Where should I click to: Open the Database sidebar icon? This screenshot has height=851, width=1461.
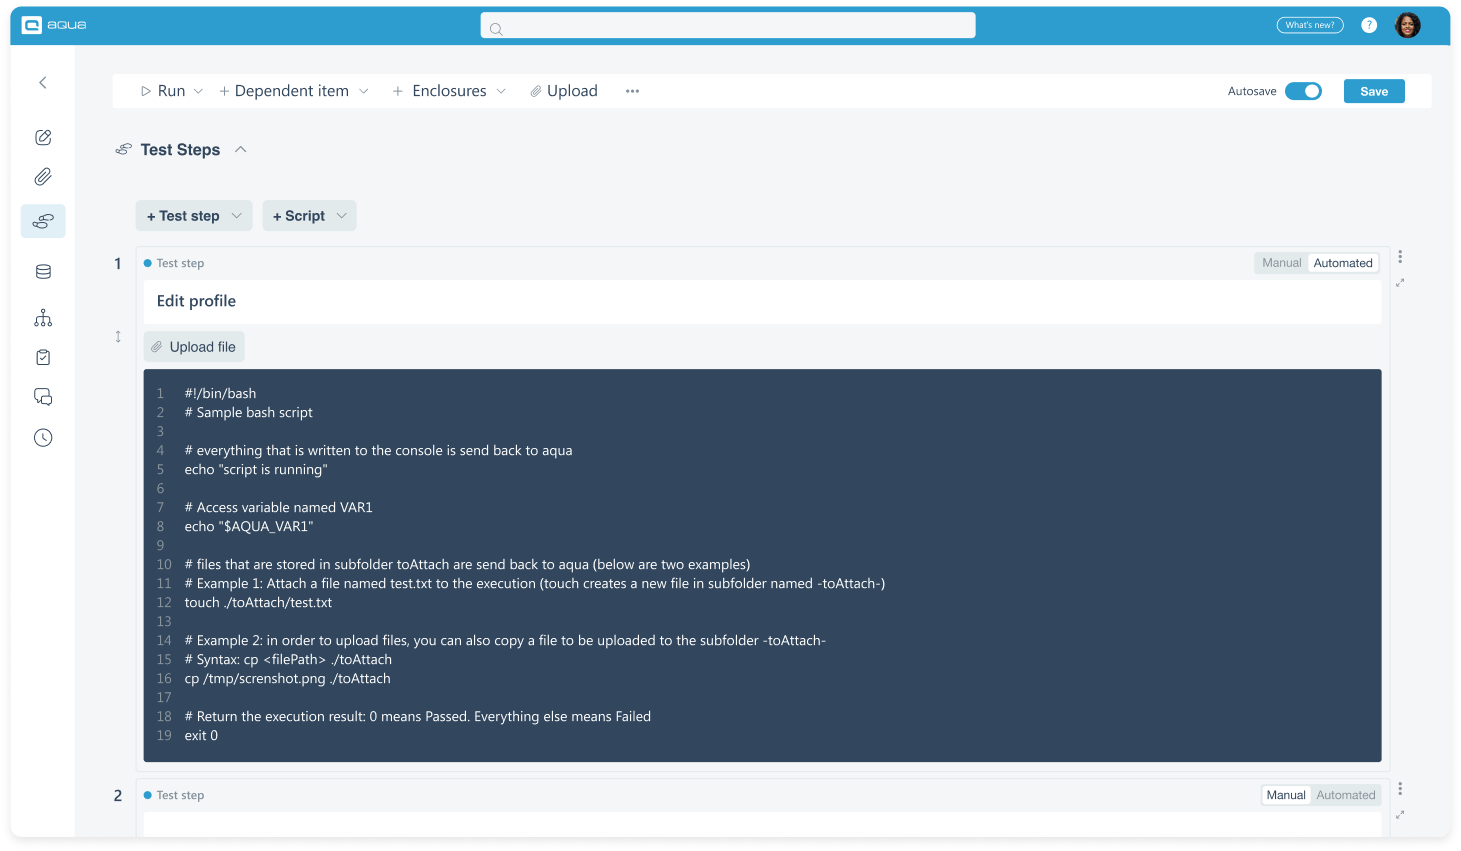[42, 270]
